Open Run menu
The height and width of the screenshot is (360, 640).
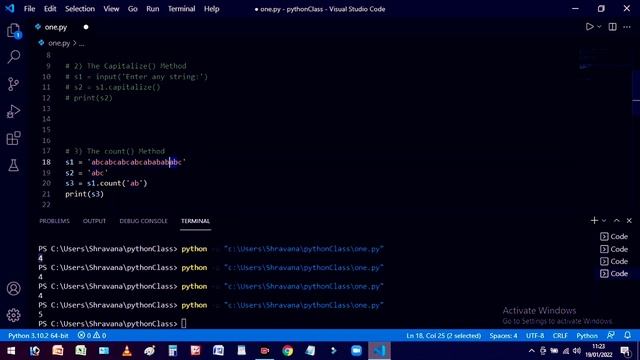click(x=153, y=9)
